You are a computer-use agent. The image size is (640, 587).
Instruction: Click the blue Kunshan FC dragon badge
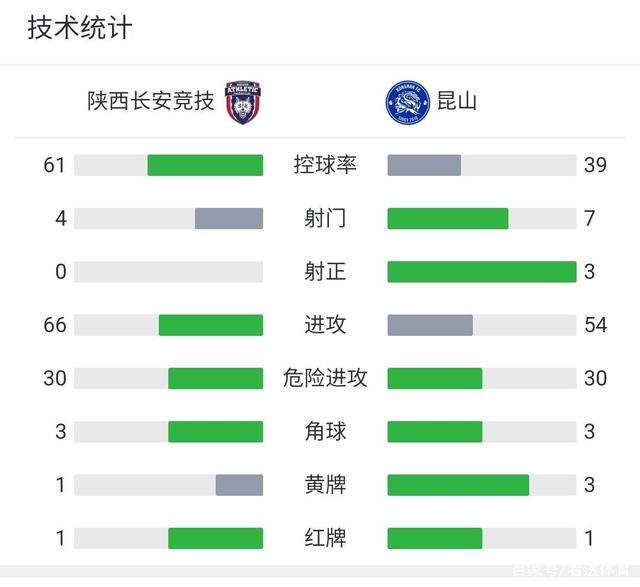click(x=407, y=102)
